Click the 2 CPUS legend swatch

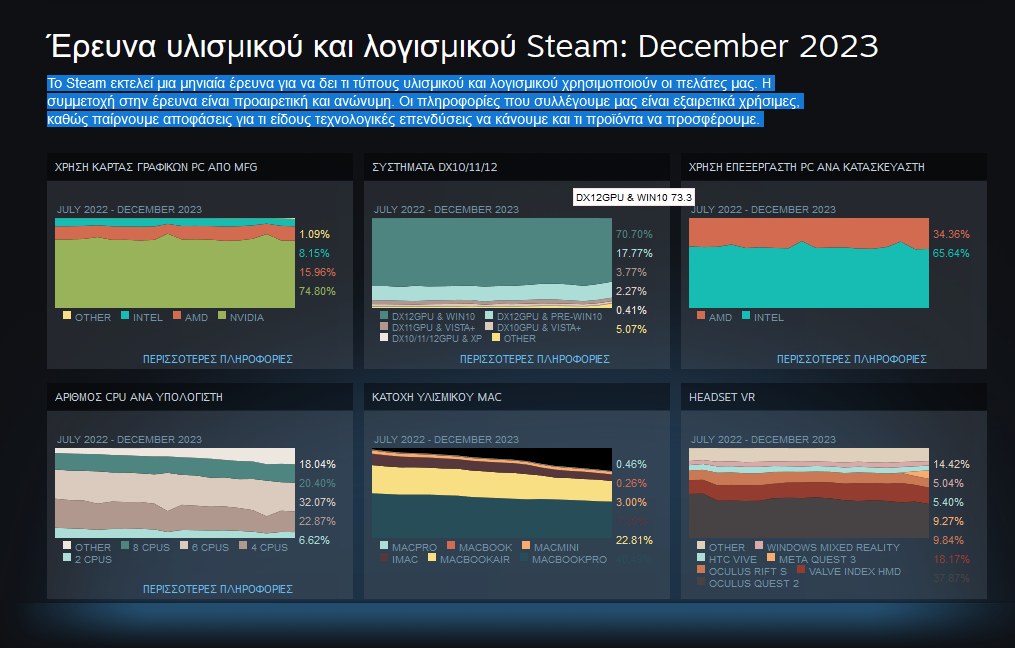coord(67,557)
